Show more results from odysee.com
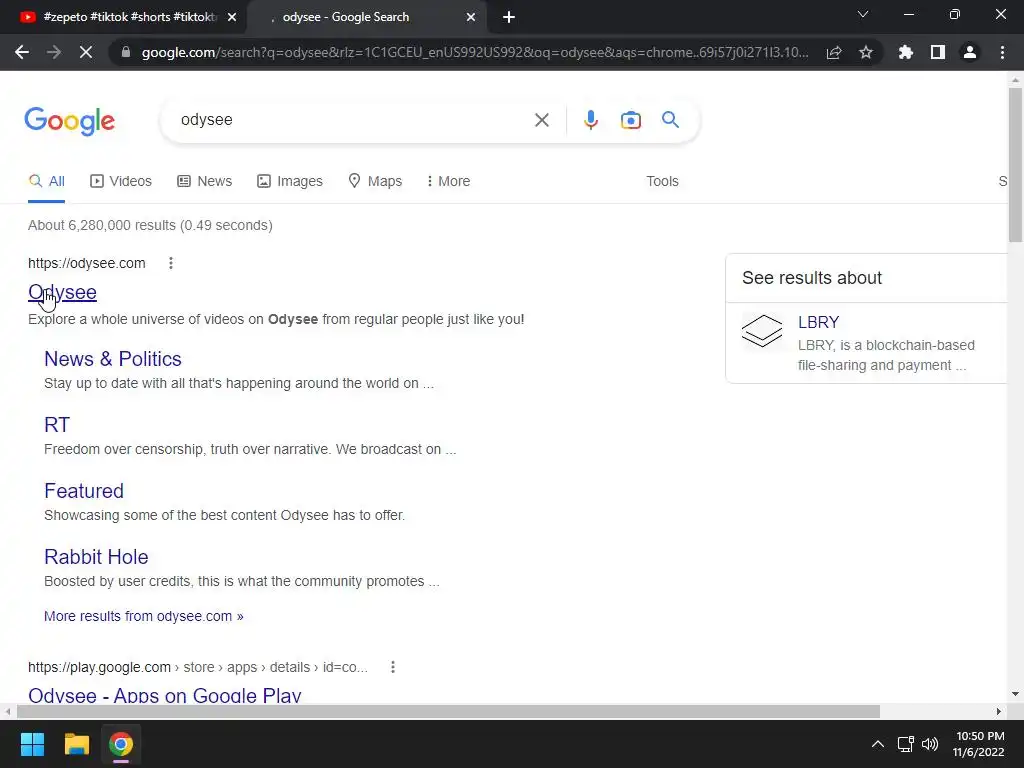The image size is (1024, 768). [x=144, y=616]
